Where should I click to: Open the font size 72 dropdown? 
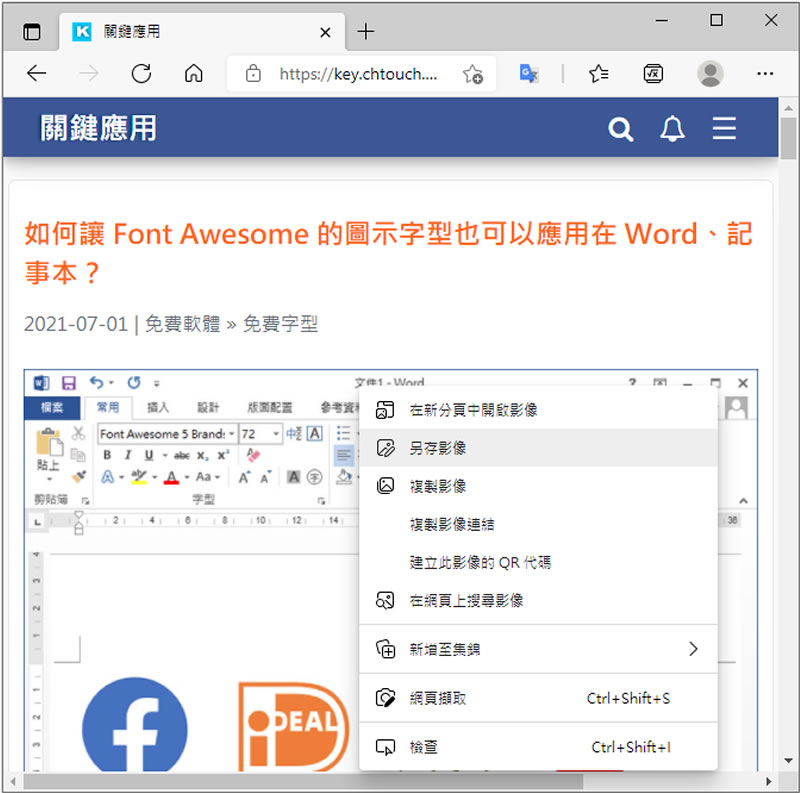pyautogui.click(x=276, y=434)
